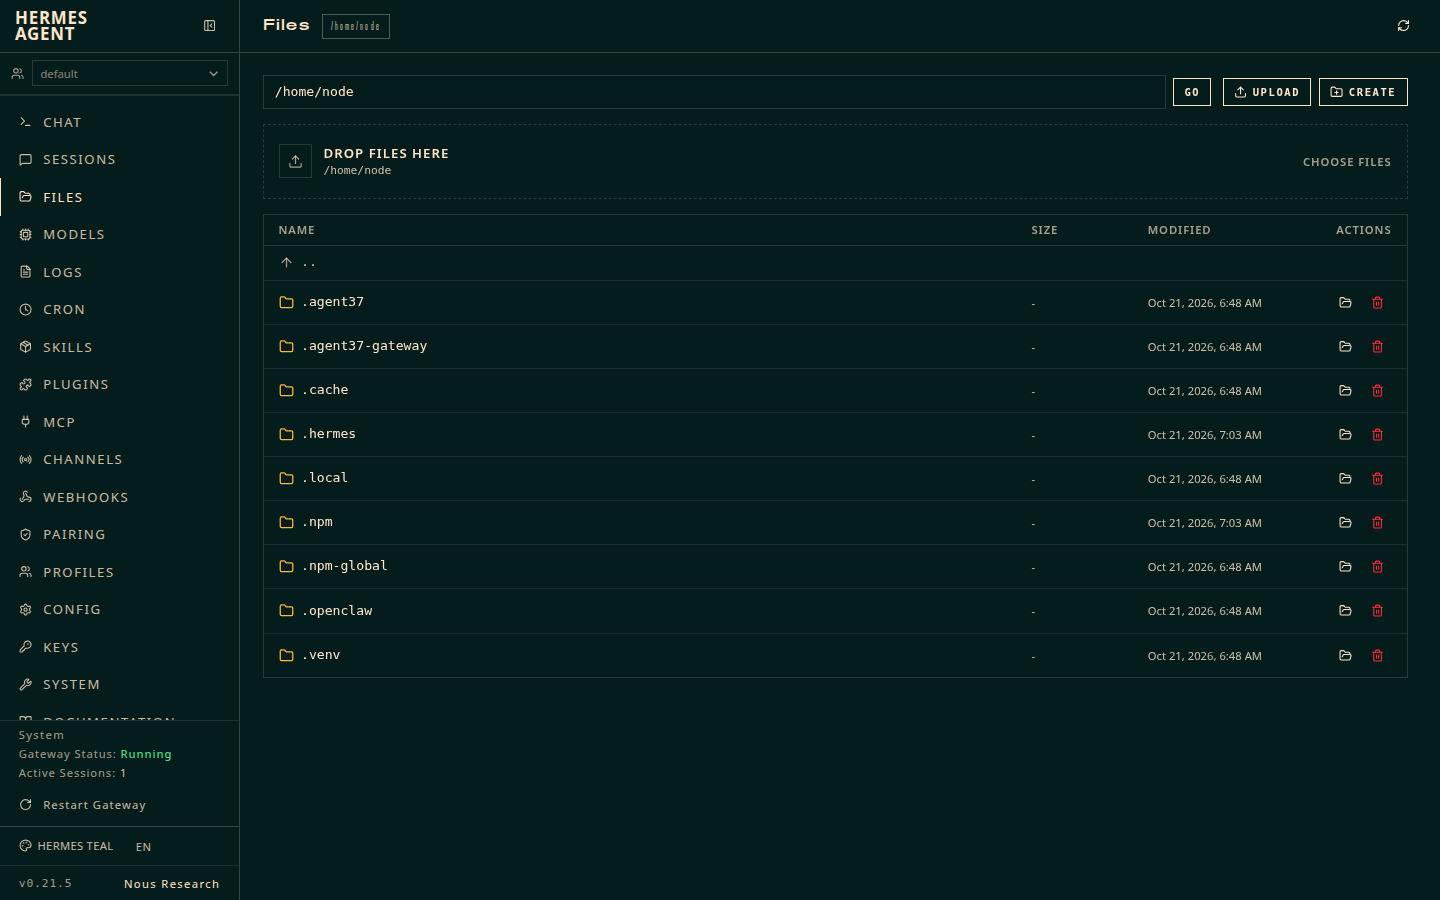Image resolution: width=1440 pixels, height=900 pixels.
Task: Delete the .openclaw folder
Action: click(x=1377, y=611)
